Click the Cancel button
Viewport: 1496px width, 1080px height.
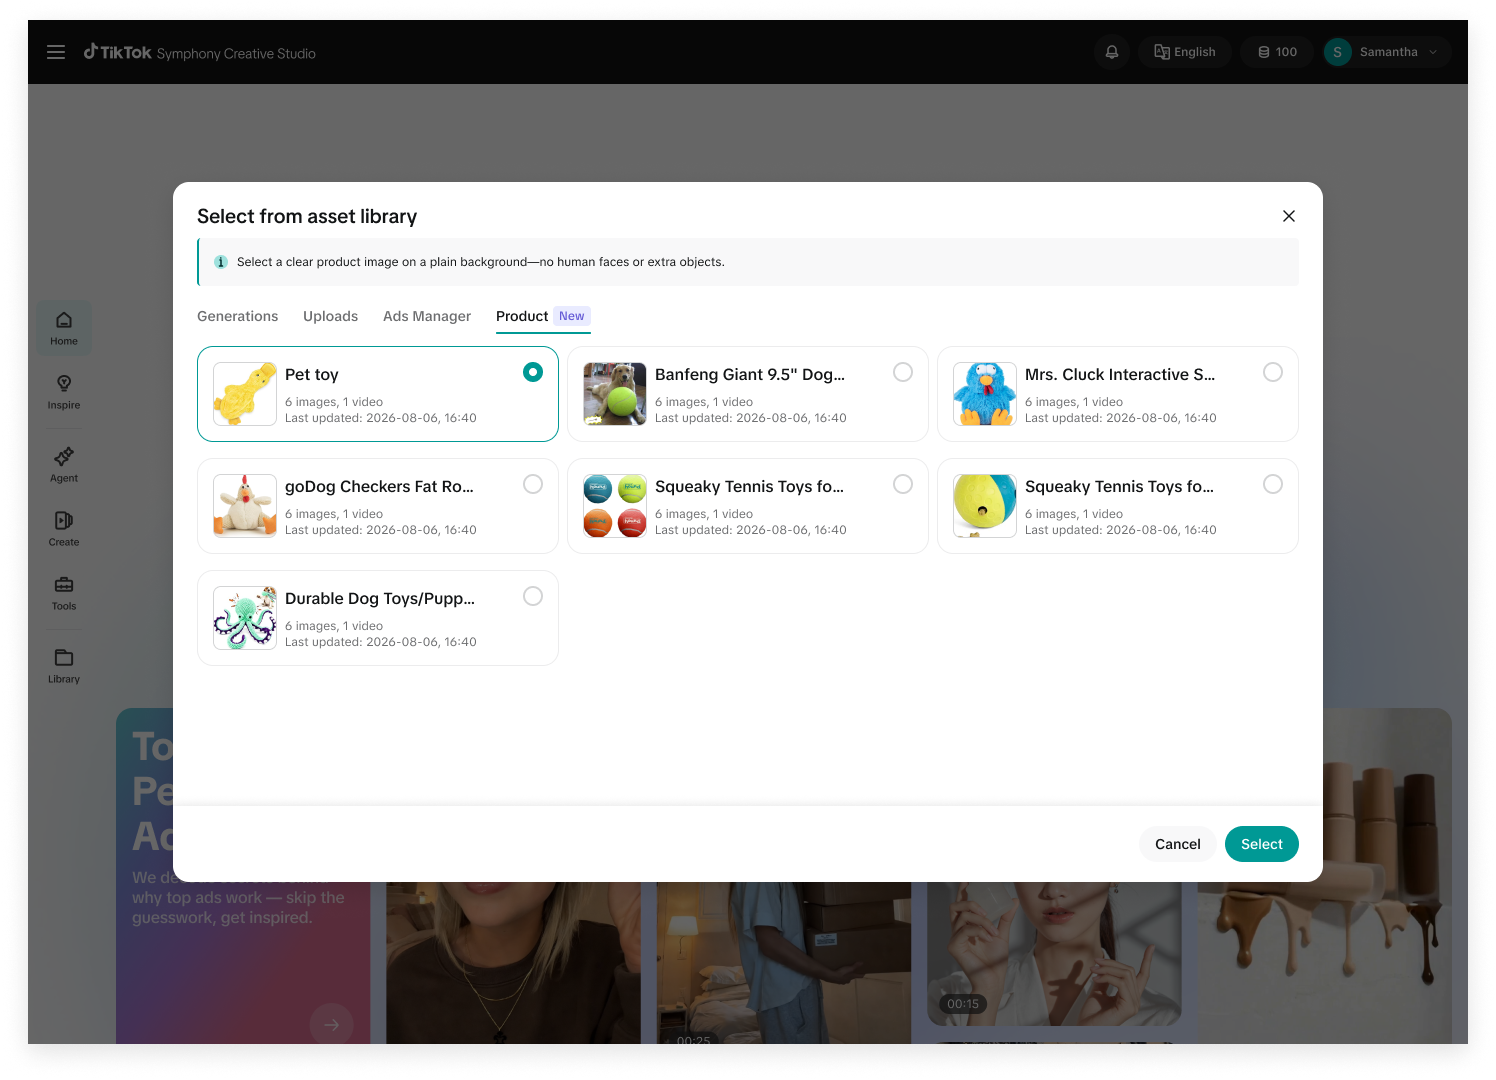1178,844
